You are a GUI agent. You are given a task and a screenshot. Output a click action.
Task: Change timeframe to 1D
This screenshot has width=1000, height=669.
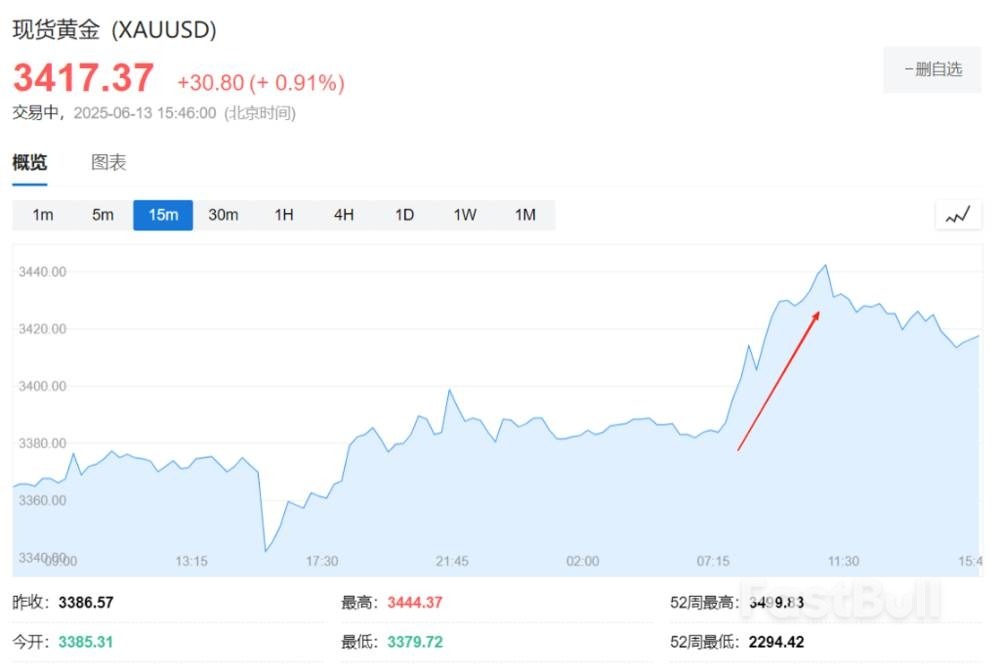[x=404, y=215]
